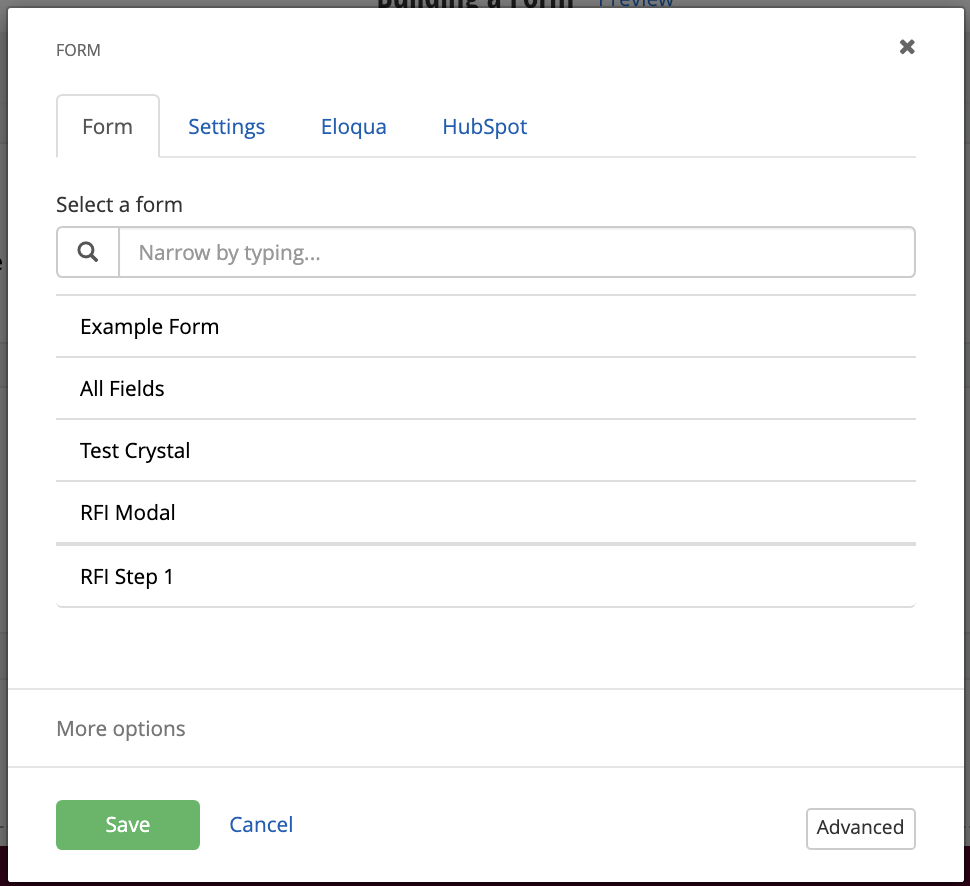Choose the RFI Step 1 form
This screenshot has height=886, width=970.
(x=127, y=577)
